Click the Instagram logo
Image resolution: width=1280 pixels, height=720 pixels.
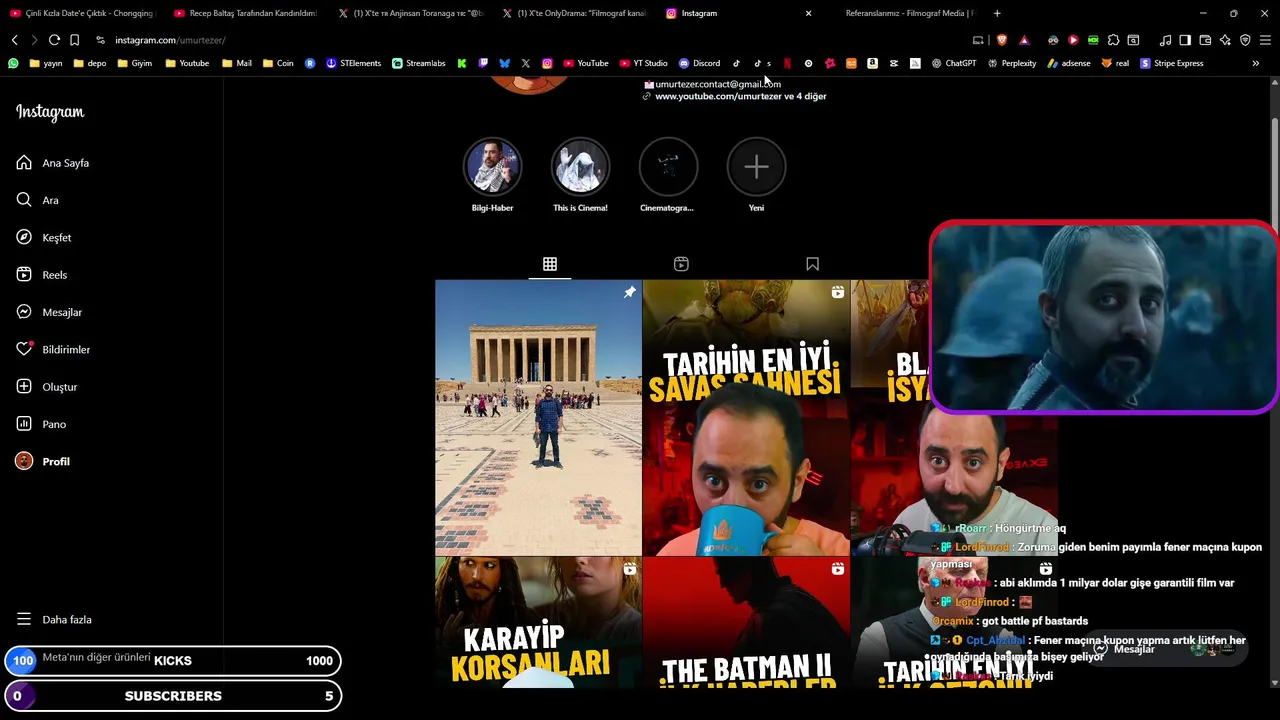50,112
